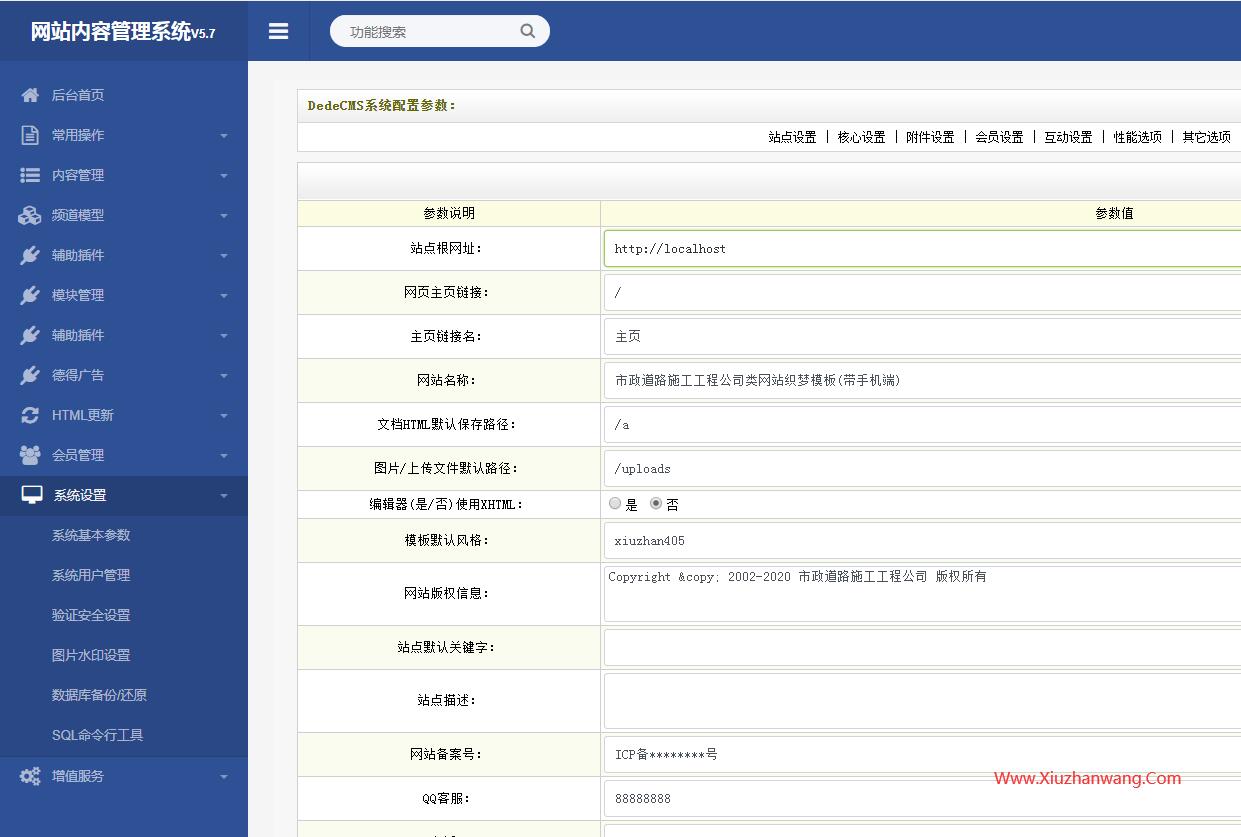This screenshot has height=837, width=1241.
Task: Select 是 radio for XHTML editor
Action: pyautogui.click(x=615, y=504)
